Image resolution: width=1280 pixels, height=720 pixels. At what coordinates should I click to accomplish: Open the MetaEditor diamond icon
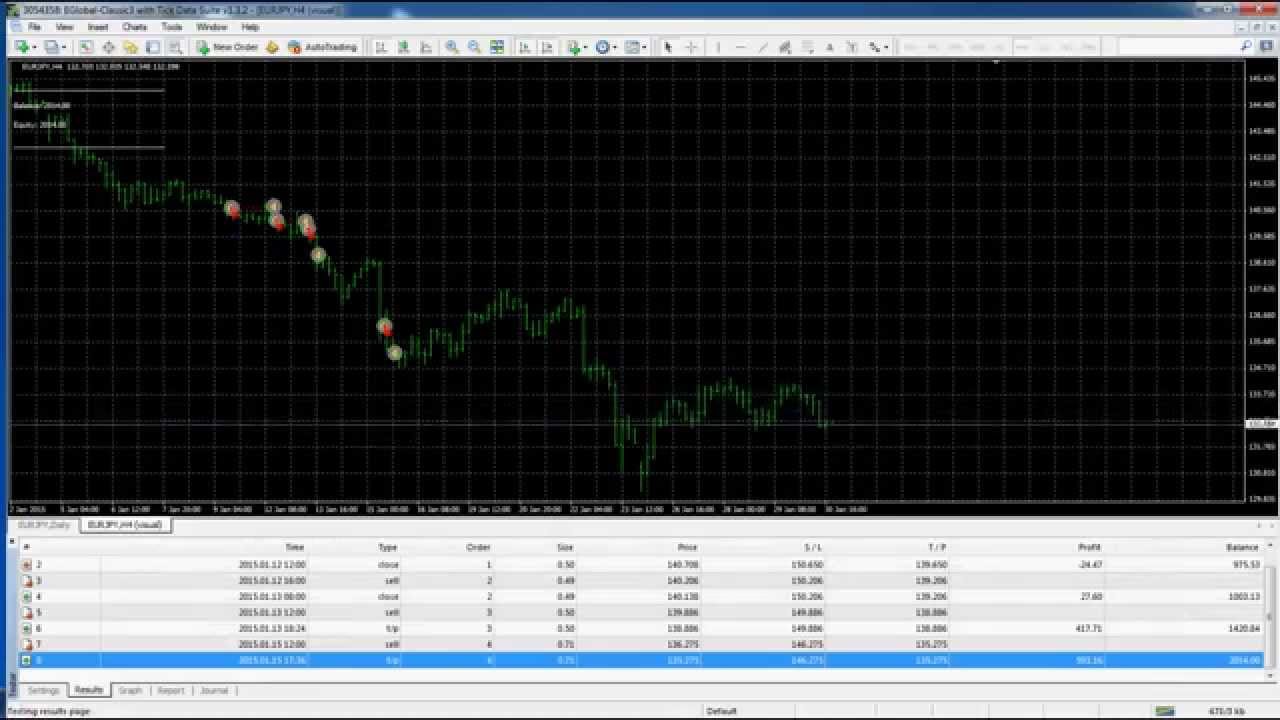(272, 47)
